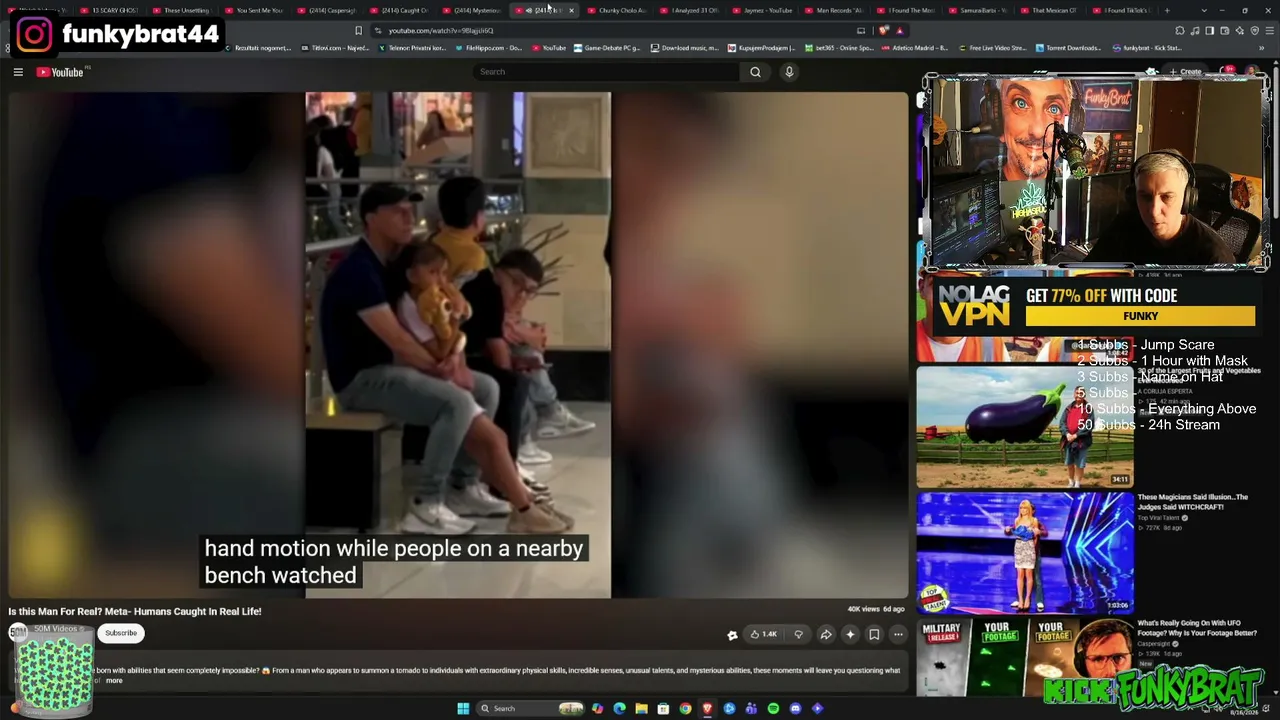Click the video title 'Is this Man For Real?'
The image size is (1280, 720).
tap(135, 611)
